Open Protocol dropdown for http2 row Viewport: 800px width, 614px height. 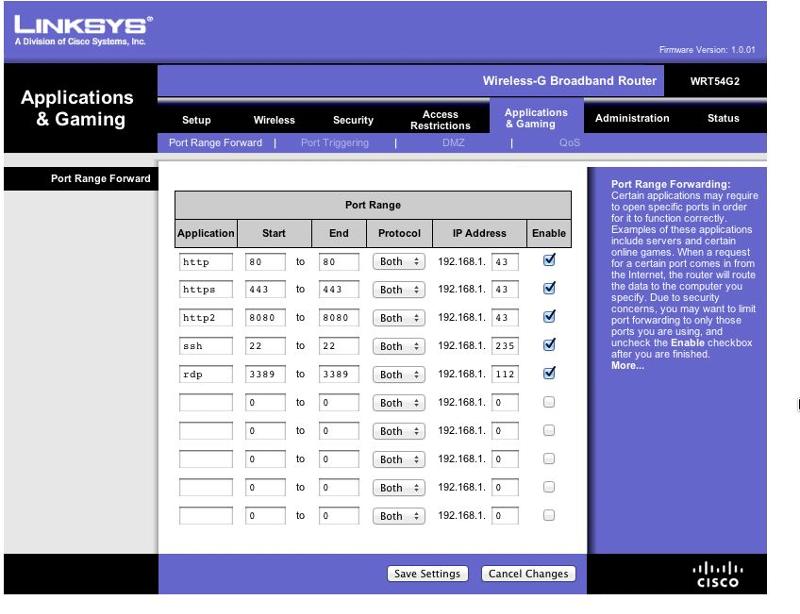pyautogui.click(x=398, y=318)
